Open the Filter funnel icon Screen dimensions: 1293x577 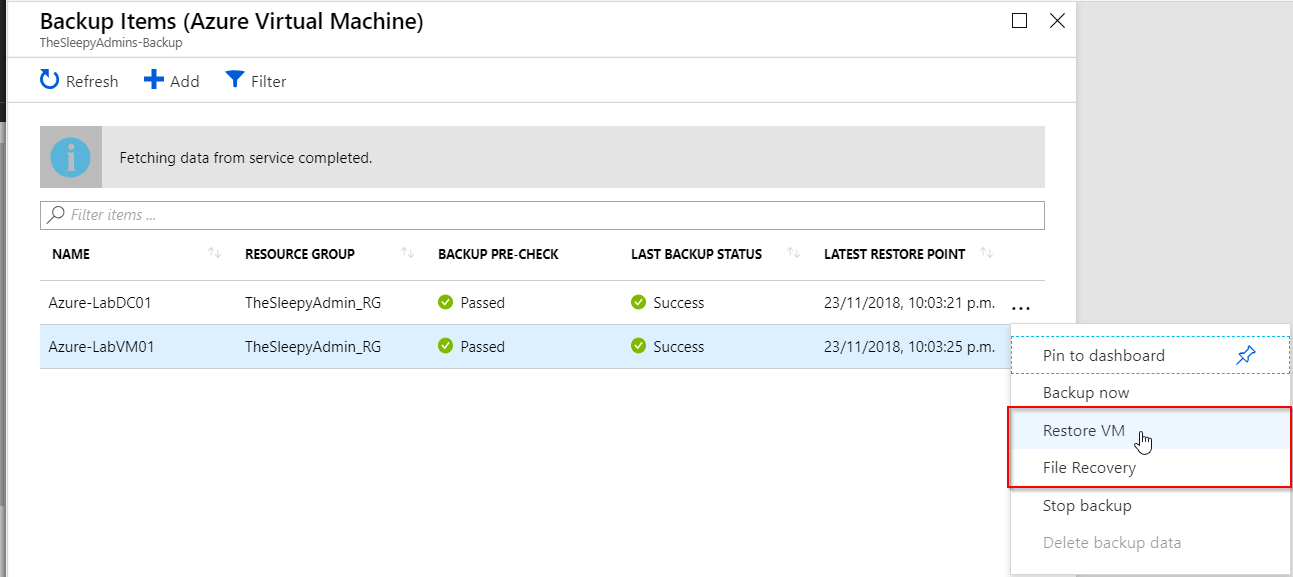coord(235,80)
